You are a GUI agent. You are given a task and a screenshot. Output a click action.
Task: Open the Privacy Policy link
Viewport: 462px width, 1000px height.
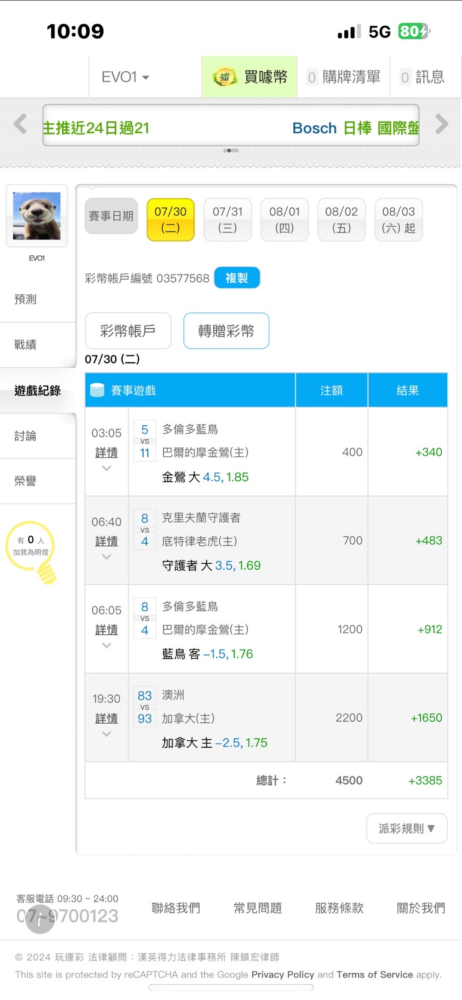283,974
